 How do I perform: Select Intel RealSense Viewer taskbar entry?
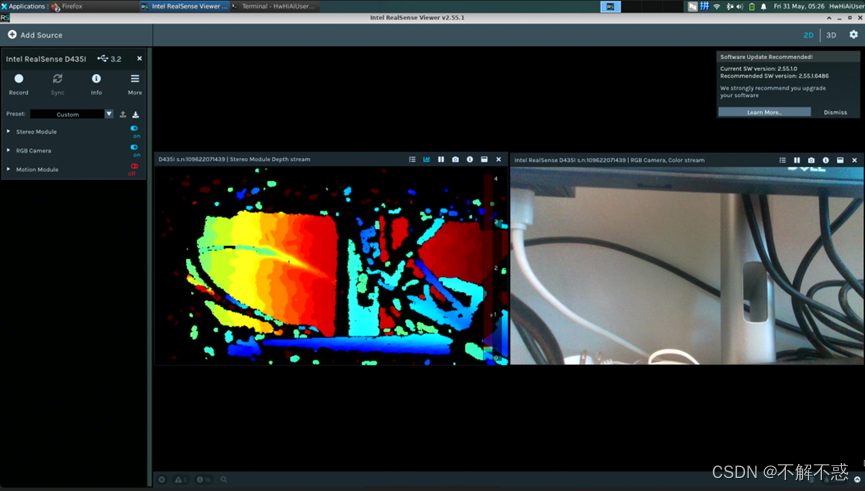[x=184, y=6]
